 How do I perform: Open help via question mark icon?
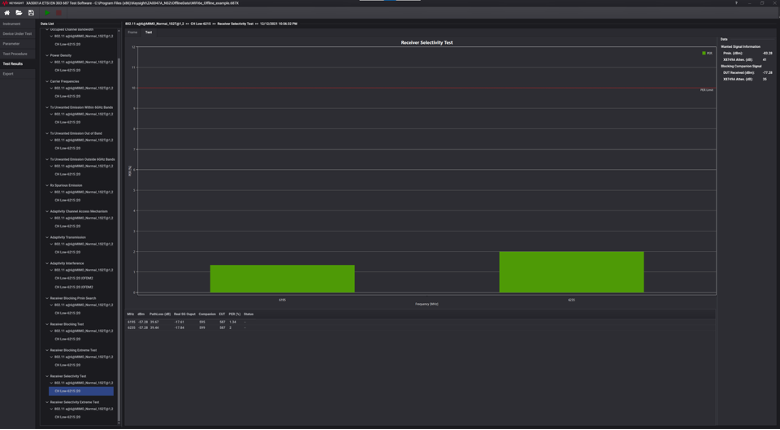point(737,3)
